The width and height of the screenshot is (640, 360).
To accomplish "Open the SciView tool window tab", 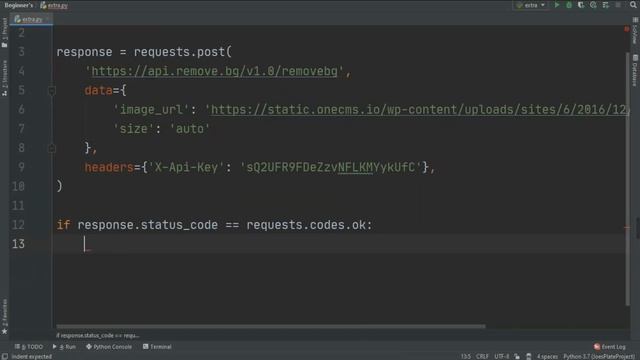I will tap(635, 31).
